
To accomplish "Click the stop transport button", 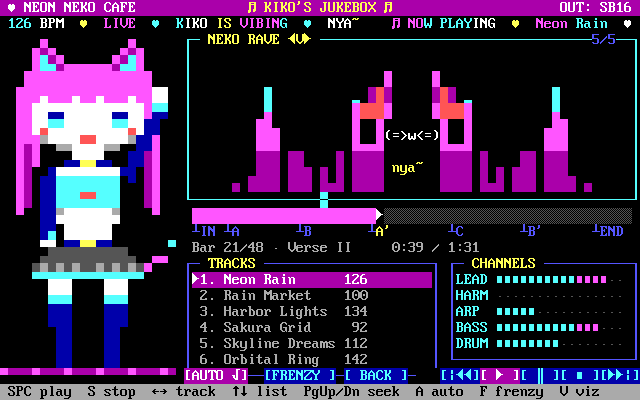I will coord(580,375).
